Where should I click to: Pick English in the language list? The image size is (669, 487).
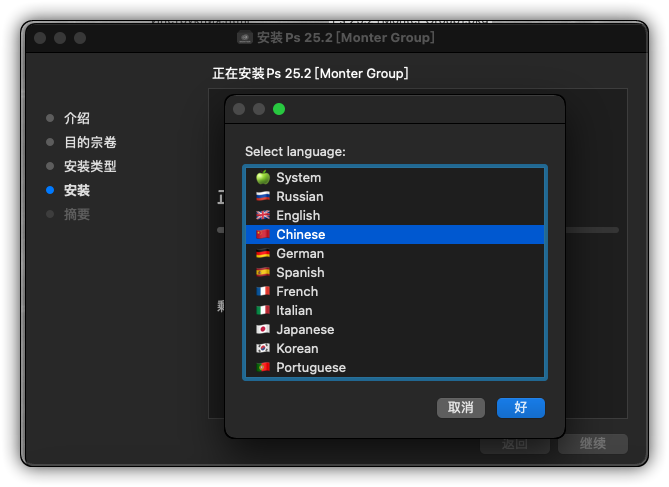pos(395,215)
